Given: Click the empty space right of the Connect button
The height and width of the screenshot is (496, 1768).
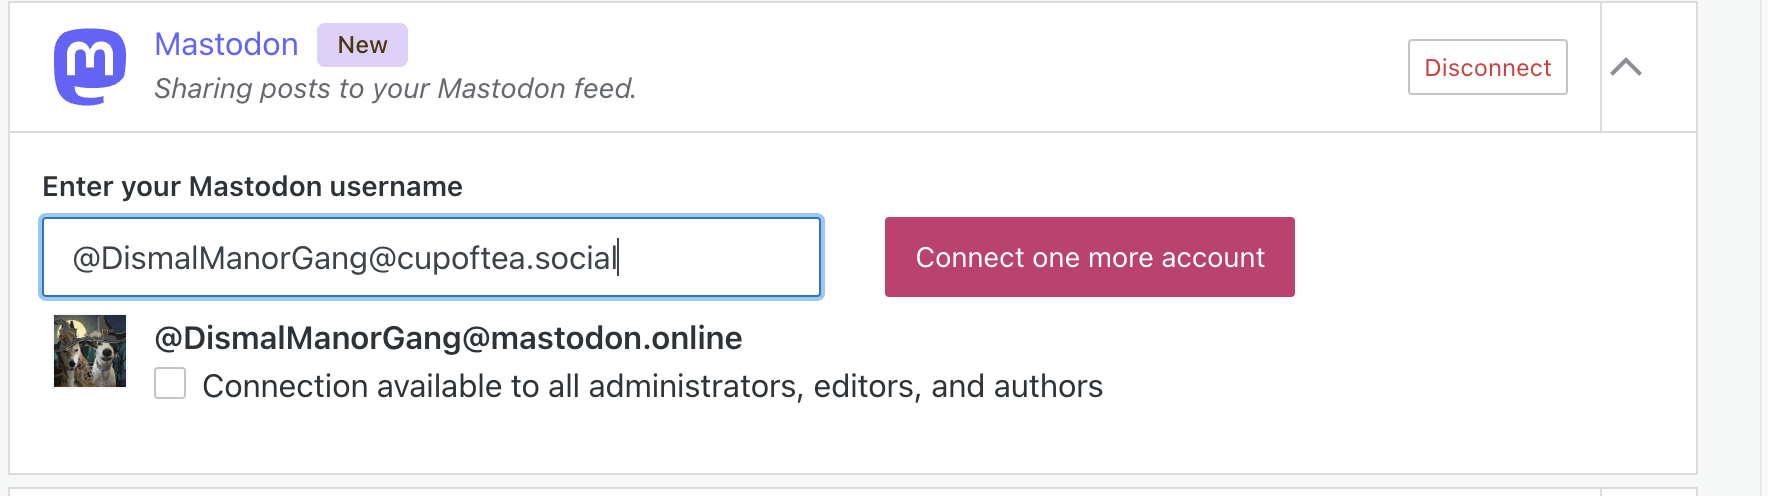Looking at the screenshot, I should tap(1480, 258).
